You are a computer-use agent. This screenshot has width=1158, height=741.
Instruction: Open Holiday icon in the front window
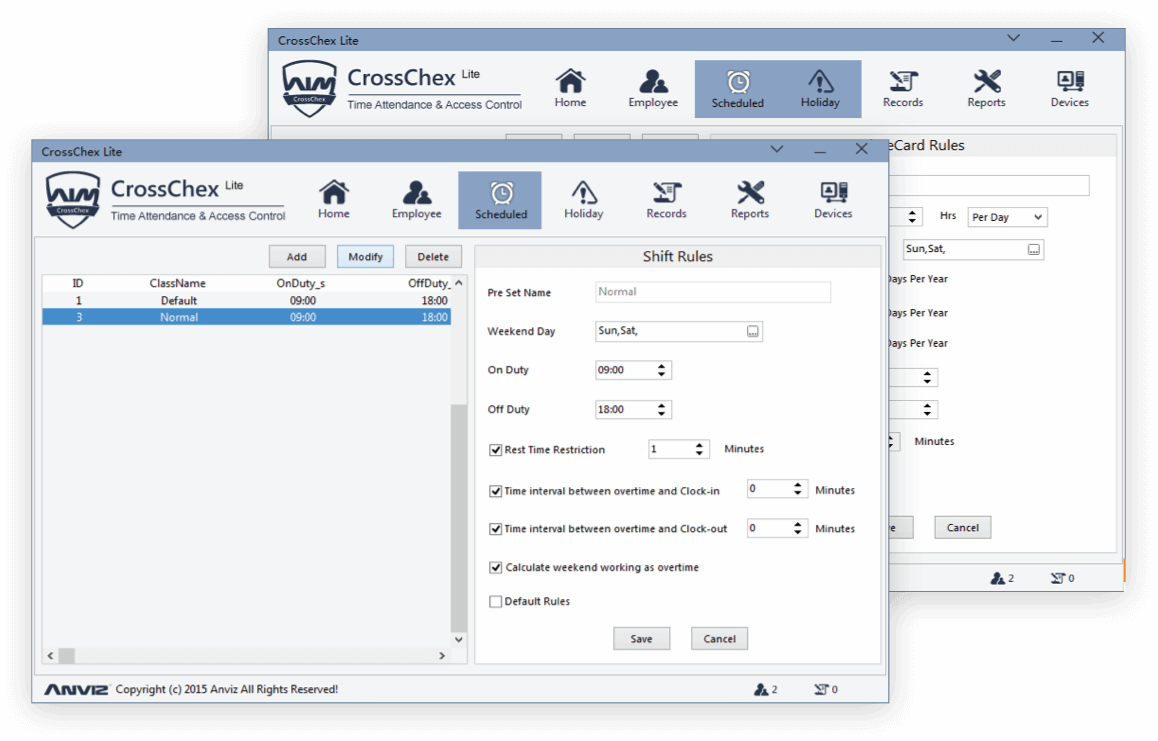583,199
